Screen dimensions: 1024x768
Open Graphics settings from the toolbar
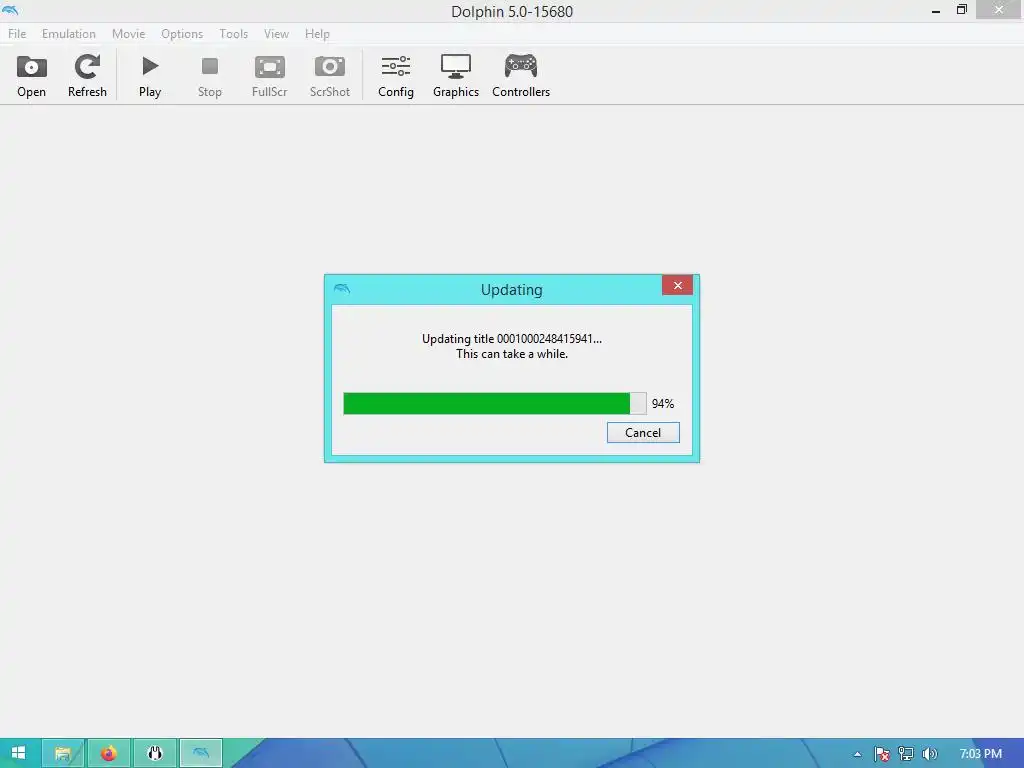coord(456,76)
